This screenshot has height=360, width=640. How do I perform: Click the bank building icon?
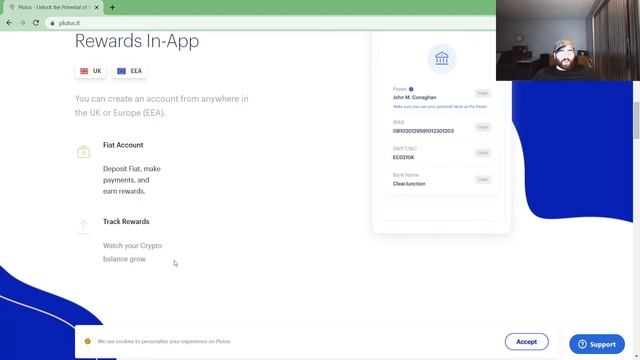point(441,59)
